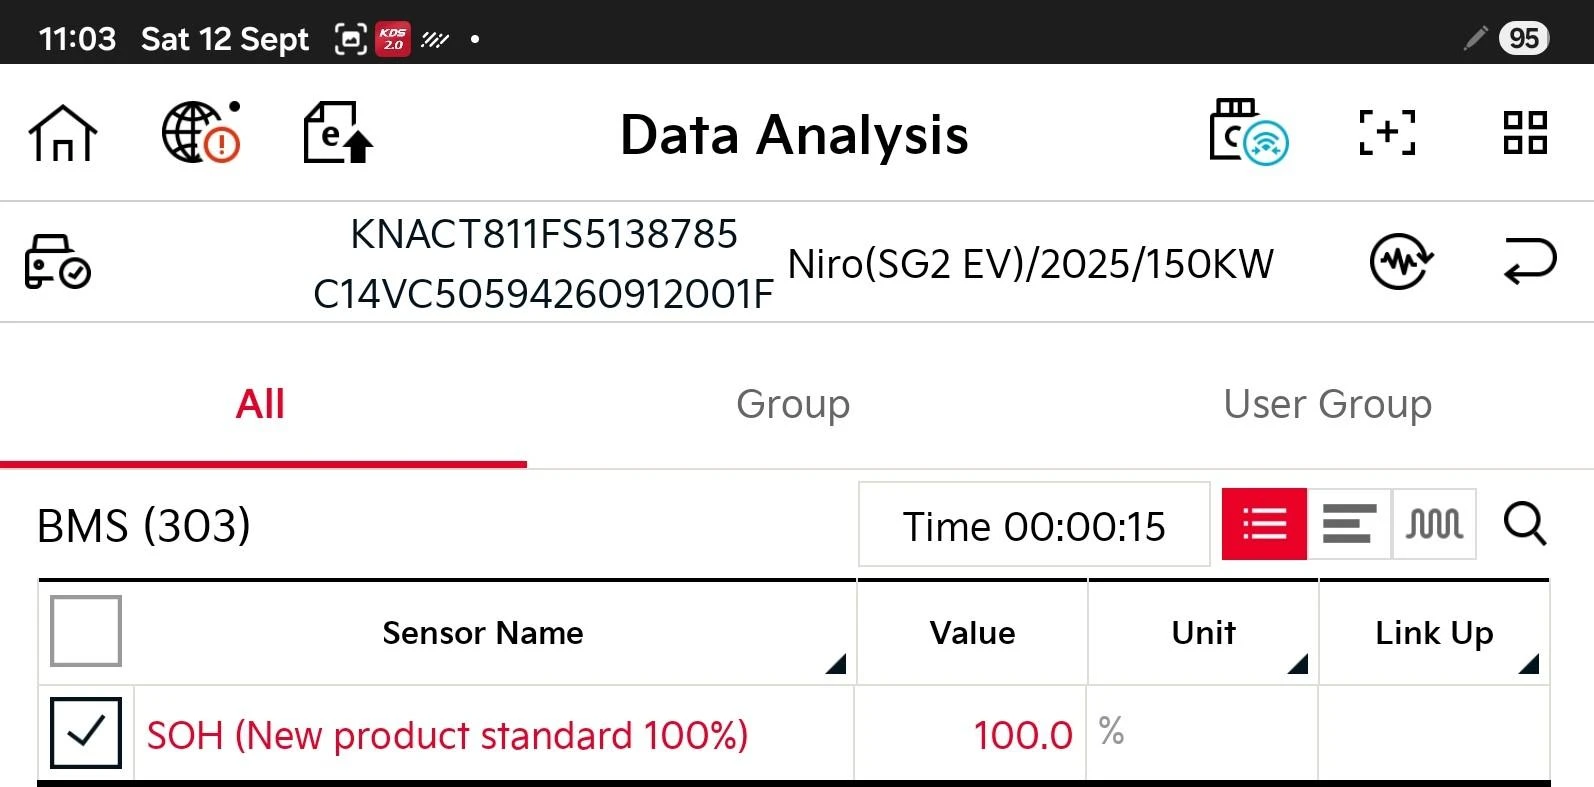This screenshot has height=787, width=1594.
Task: Open the Unit column dropdown arrow
Action: 1297,663
